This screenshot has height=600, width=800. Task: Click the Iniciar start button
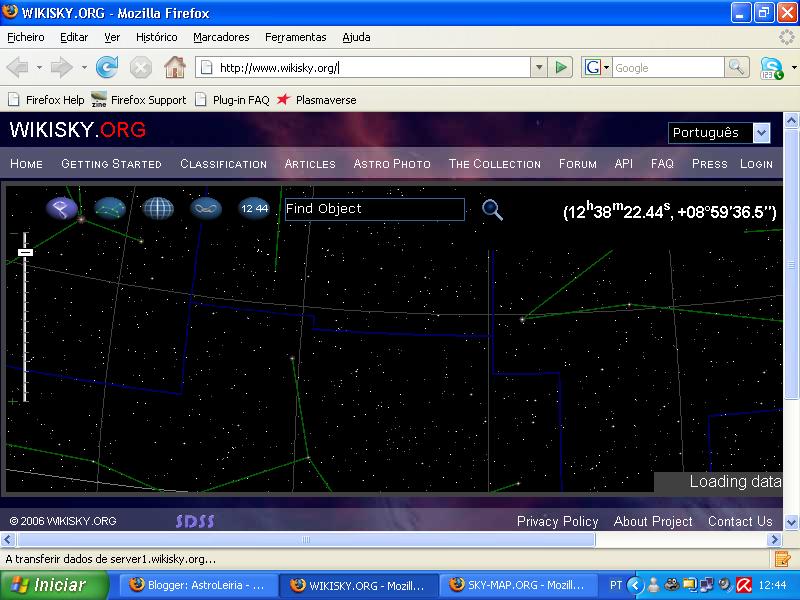[x=54, y=585]
